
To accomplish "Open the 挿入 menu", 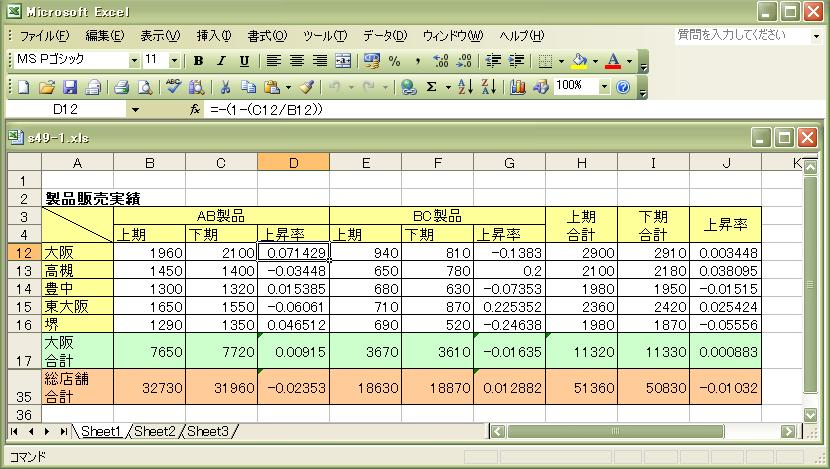I will 214,35.
